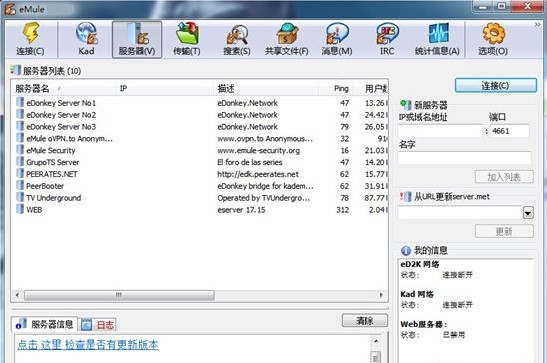547x363 pixels.
Task: Click the Web服务器 status heading
Action: (x=424, y=324)
